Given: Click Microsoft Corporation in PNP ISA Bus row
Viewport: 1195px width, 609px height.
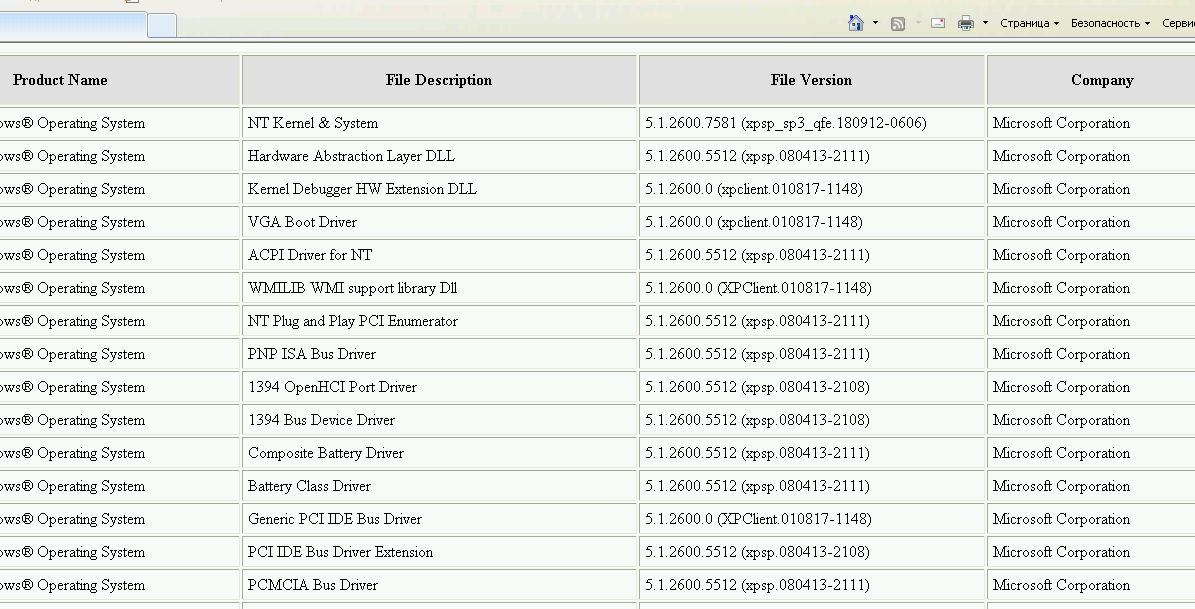Looking at the screenshot, I should pos(1091,354).
